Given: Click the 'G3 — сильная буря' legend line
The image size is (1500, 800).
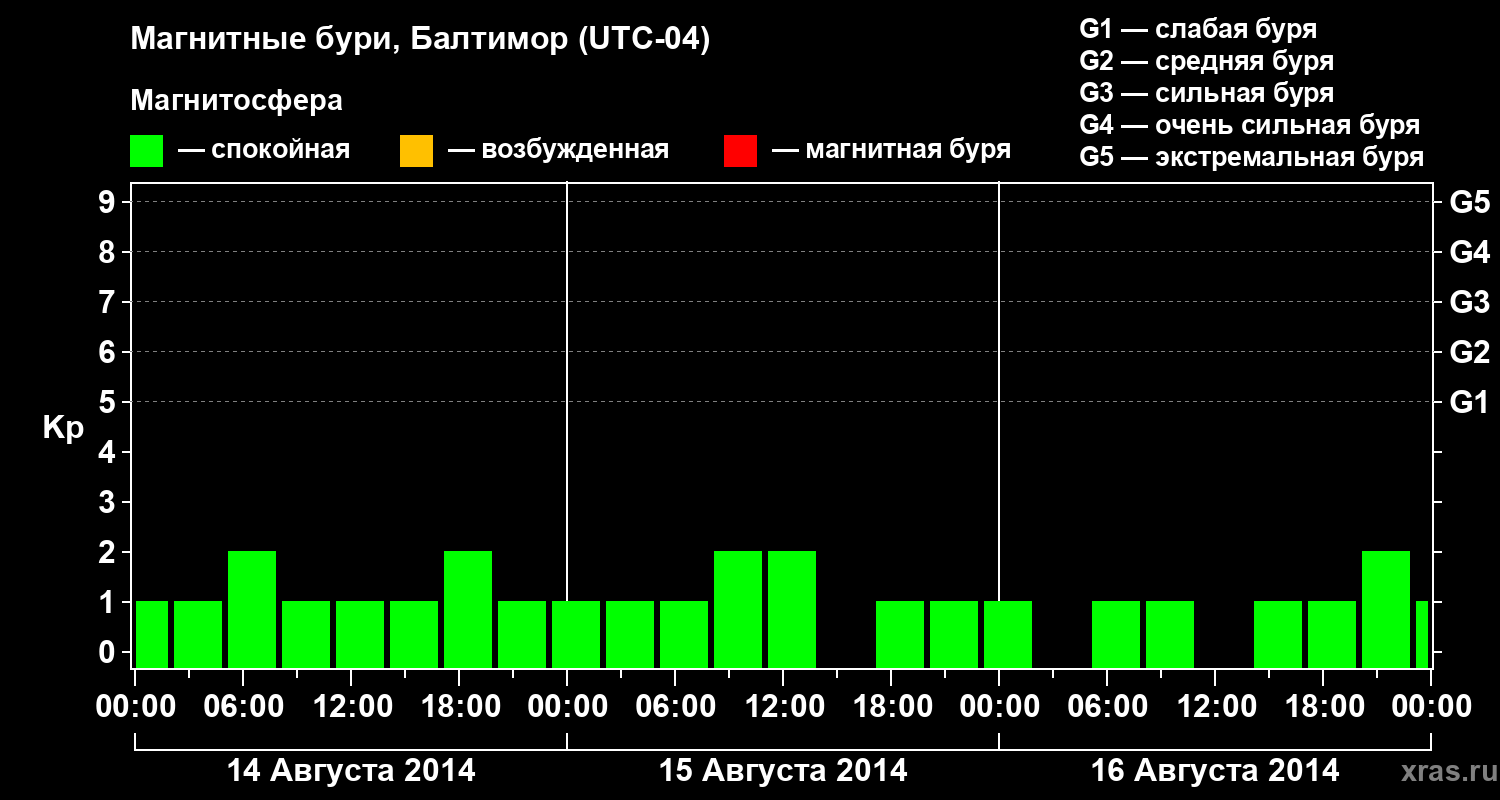Looking at the screenshot, I should pos(1206,93).
